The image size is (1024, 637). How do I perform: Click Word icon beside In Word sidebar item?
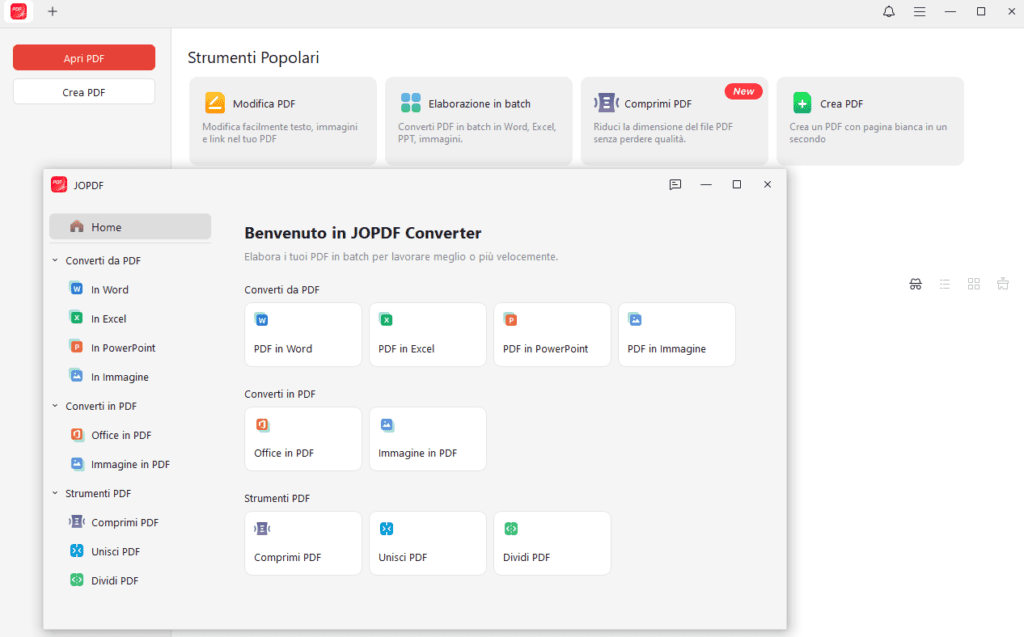click(x=76, y=289)
